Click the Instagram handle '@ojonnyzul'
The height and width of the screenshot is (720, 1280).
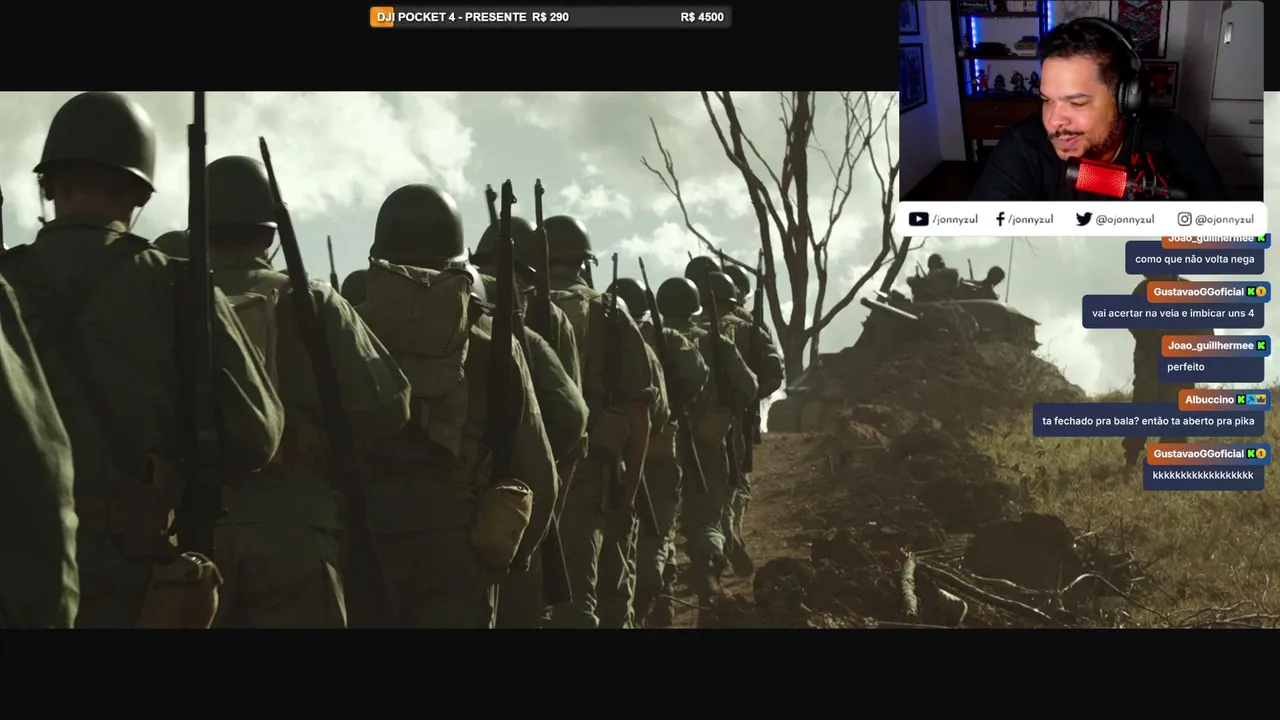(x=1224, y=219)
